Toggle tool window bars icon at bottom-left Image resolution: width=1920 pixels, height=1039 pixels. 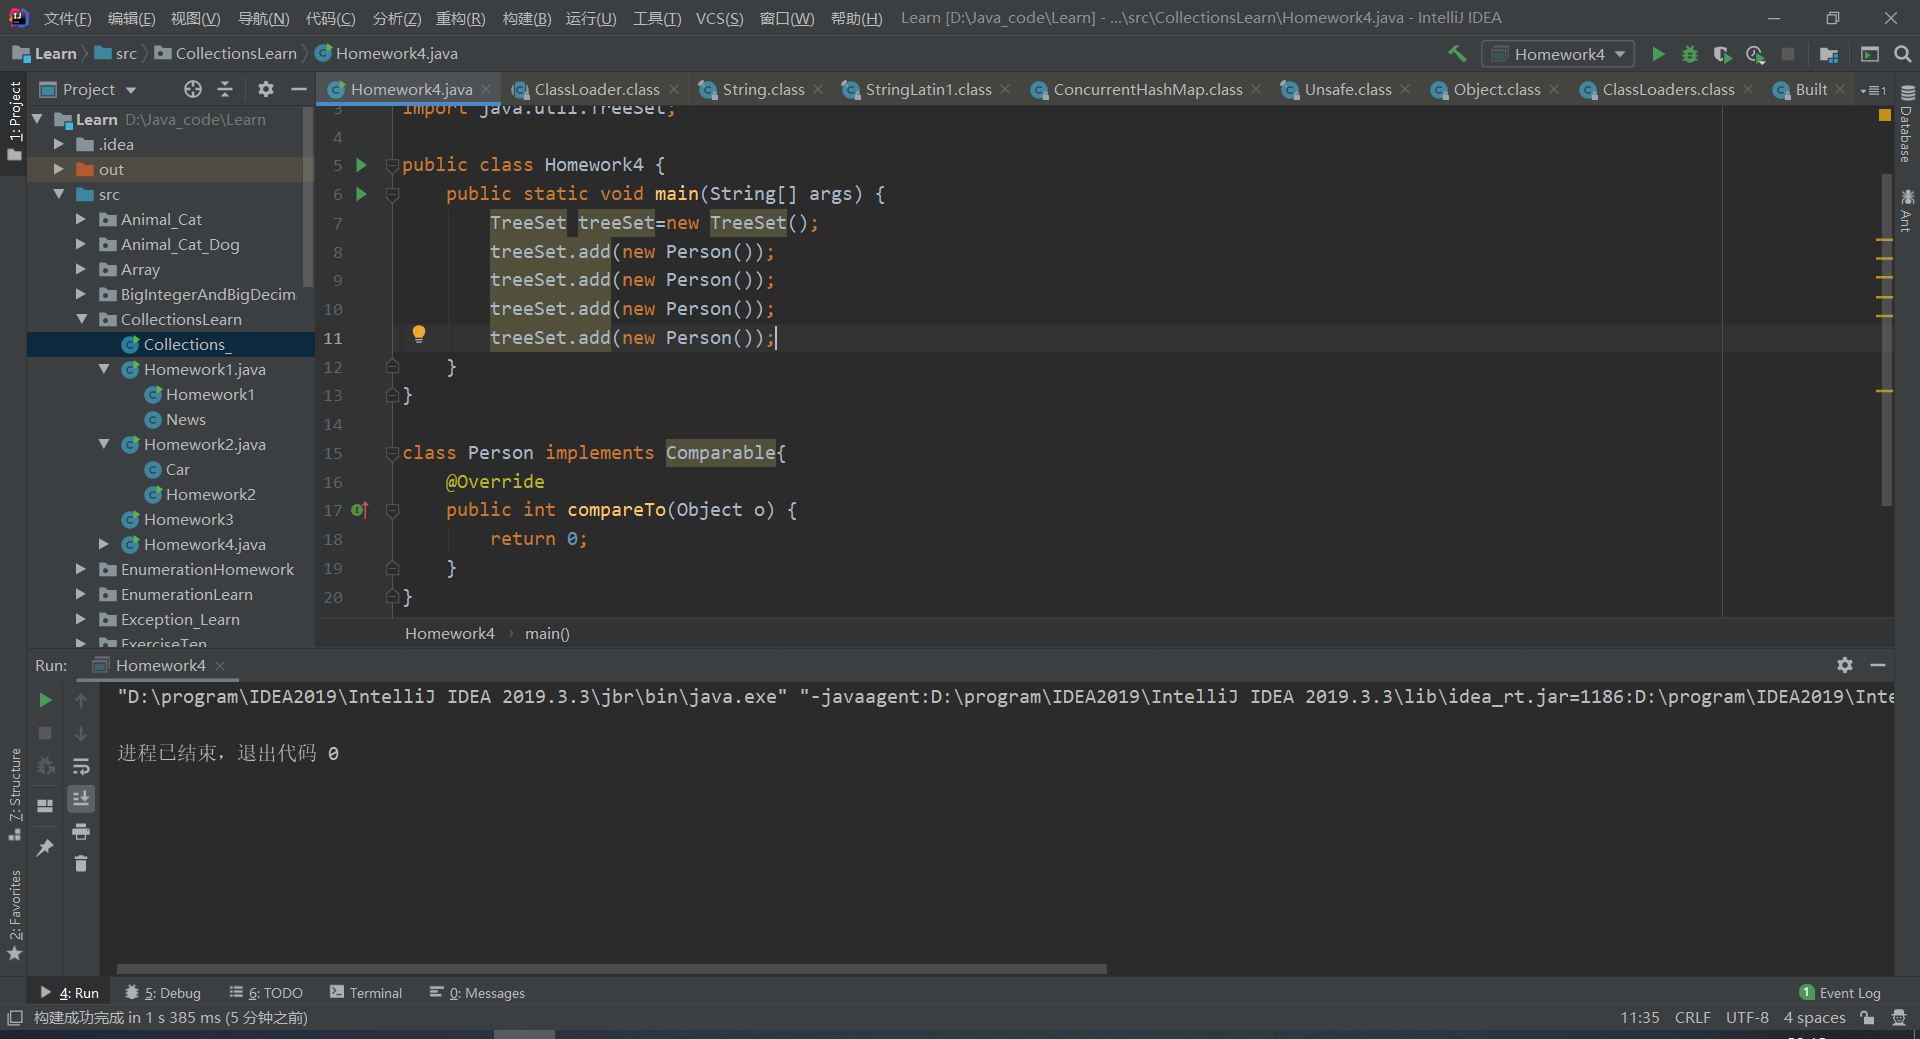tap(14, 1018)
